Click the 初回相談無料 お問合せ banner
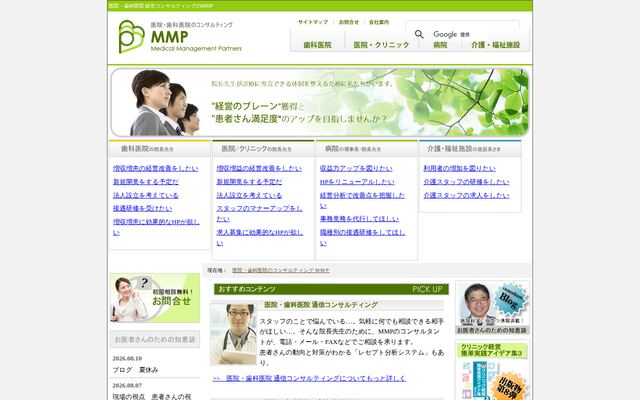 (155, 298)
